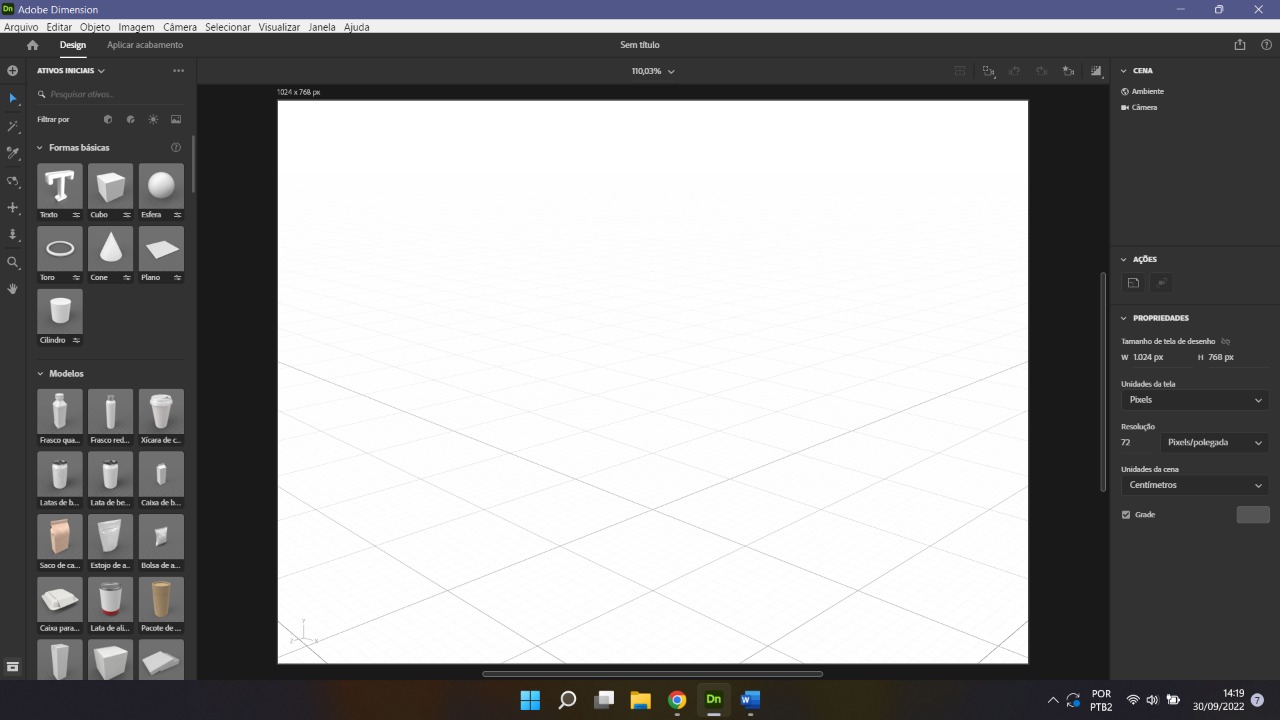Filter assets by models icon
This screenshot has width=1280, height=720.
point(108,119)
